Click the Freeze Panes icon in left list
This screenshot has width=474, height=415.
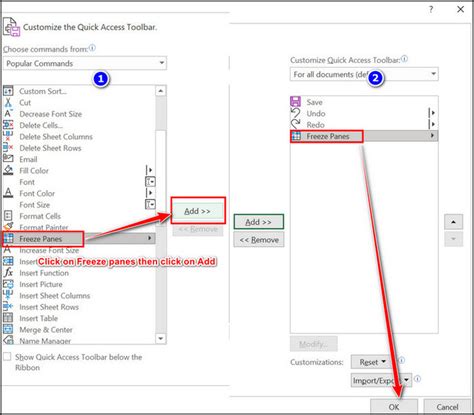click(8, 238)
